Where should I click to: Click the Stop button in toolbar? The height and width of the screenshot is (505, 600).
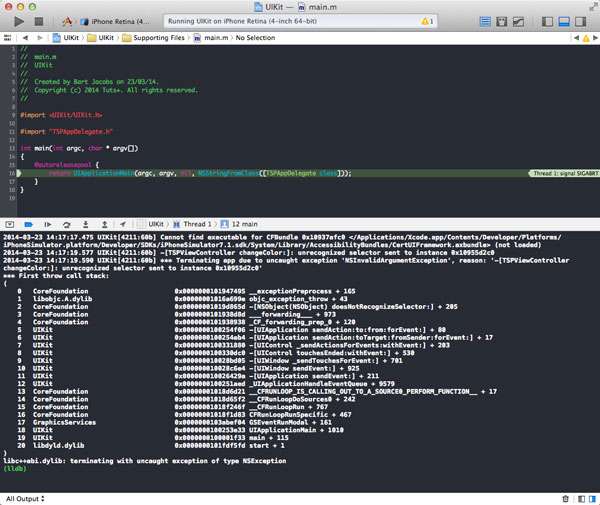[39, 21]
